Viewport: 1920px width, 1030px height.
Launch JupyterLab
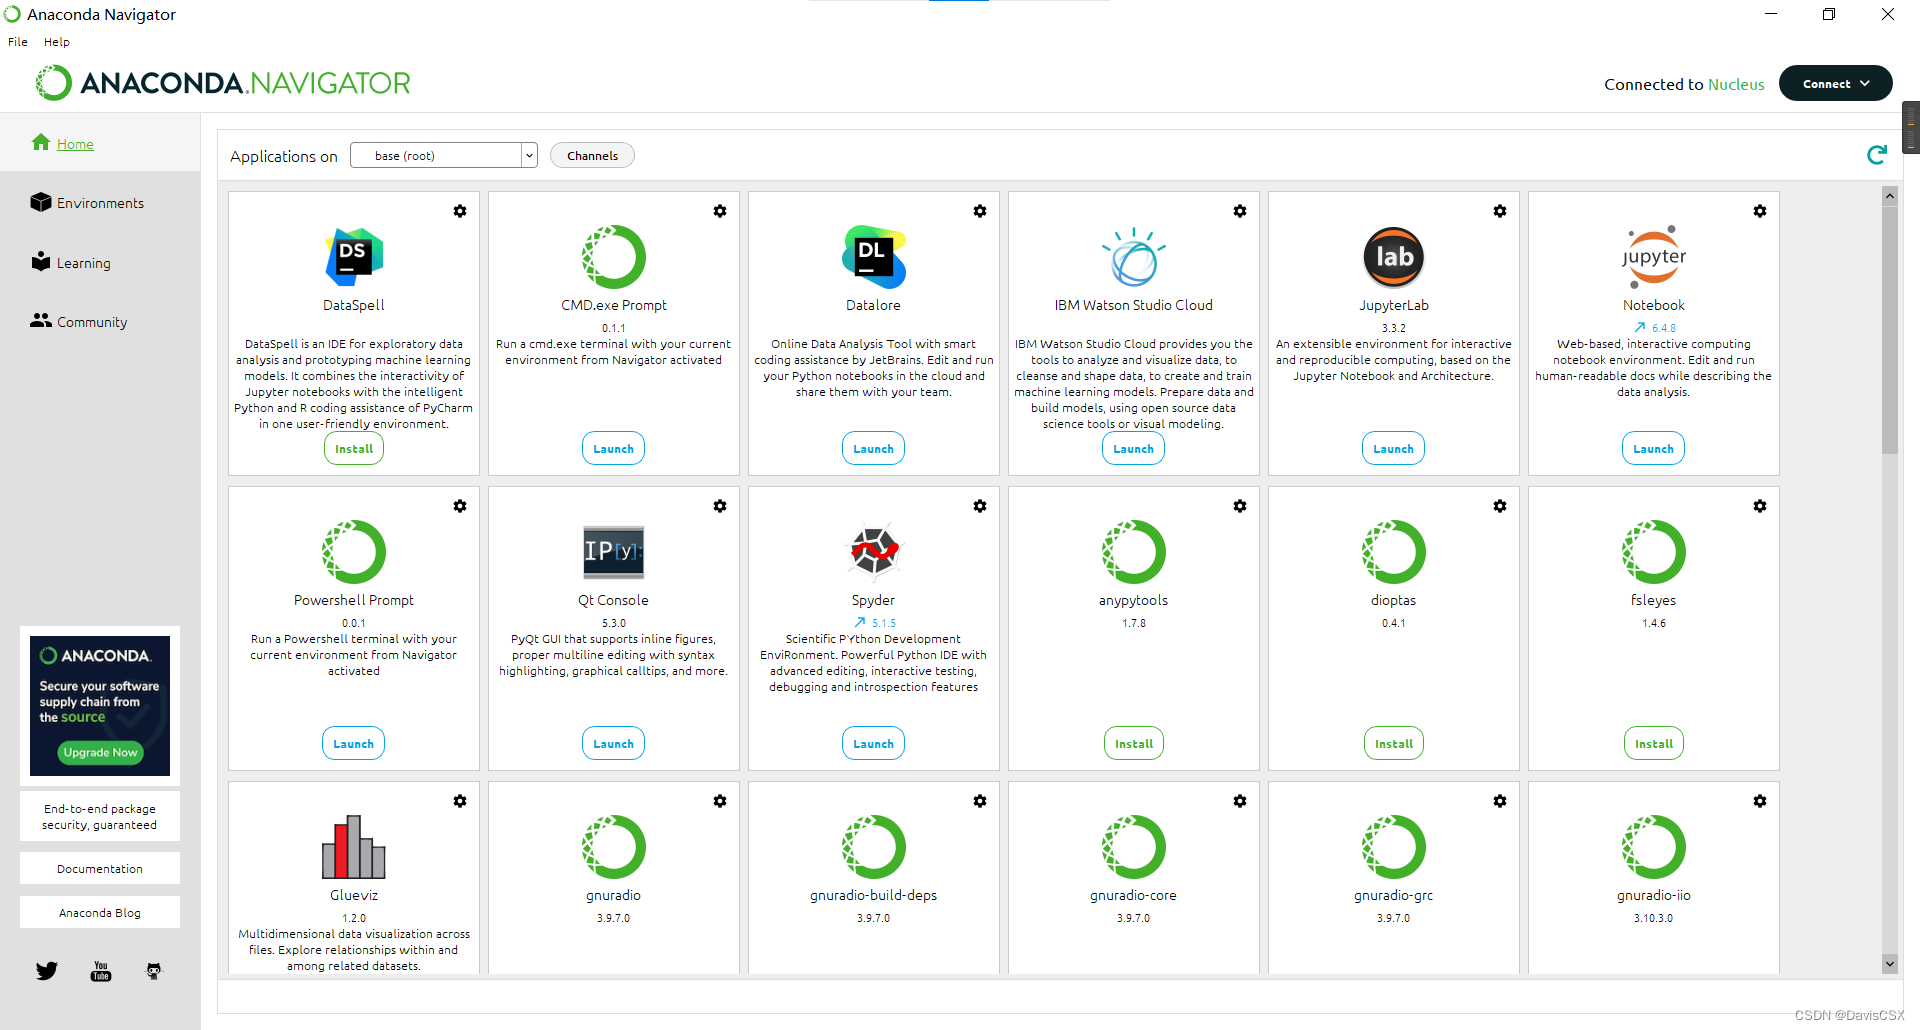[1394, 449]
